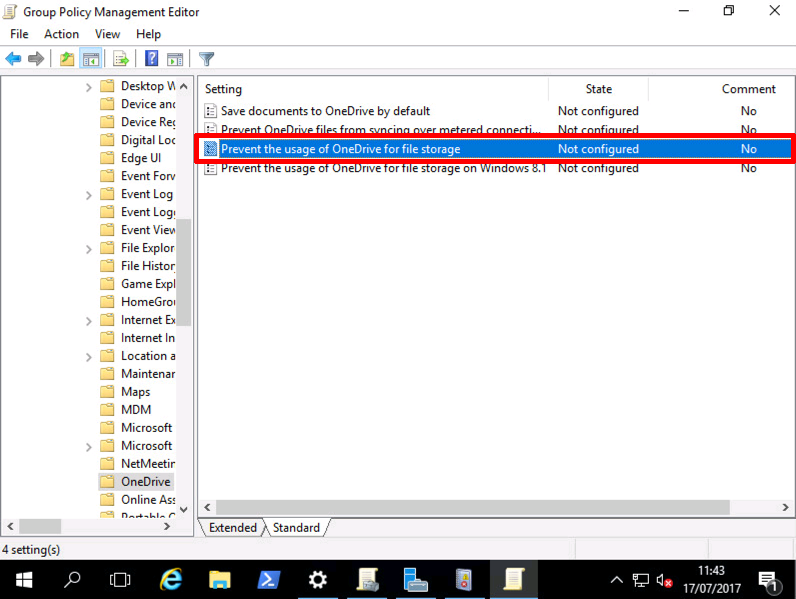
Task: Show hidden tray icons chevron
Action: click(x=616, y=580)
